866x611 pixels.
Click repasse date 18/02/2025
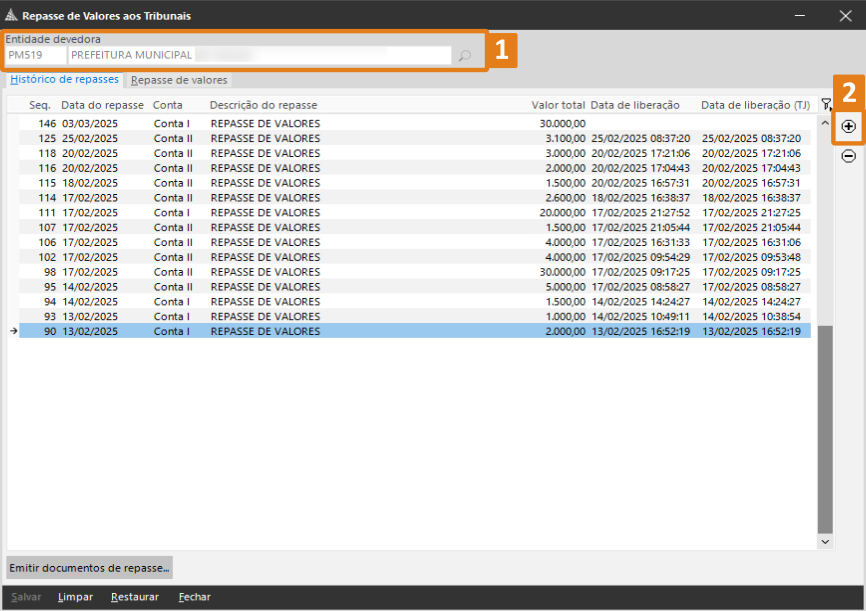(x=90, y=183)
